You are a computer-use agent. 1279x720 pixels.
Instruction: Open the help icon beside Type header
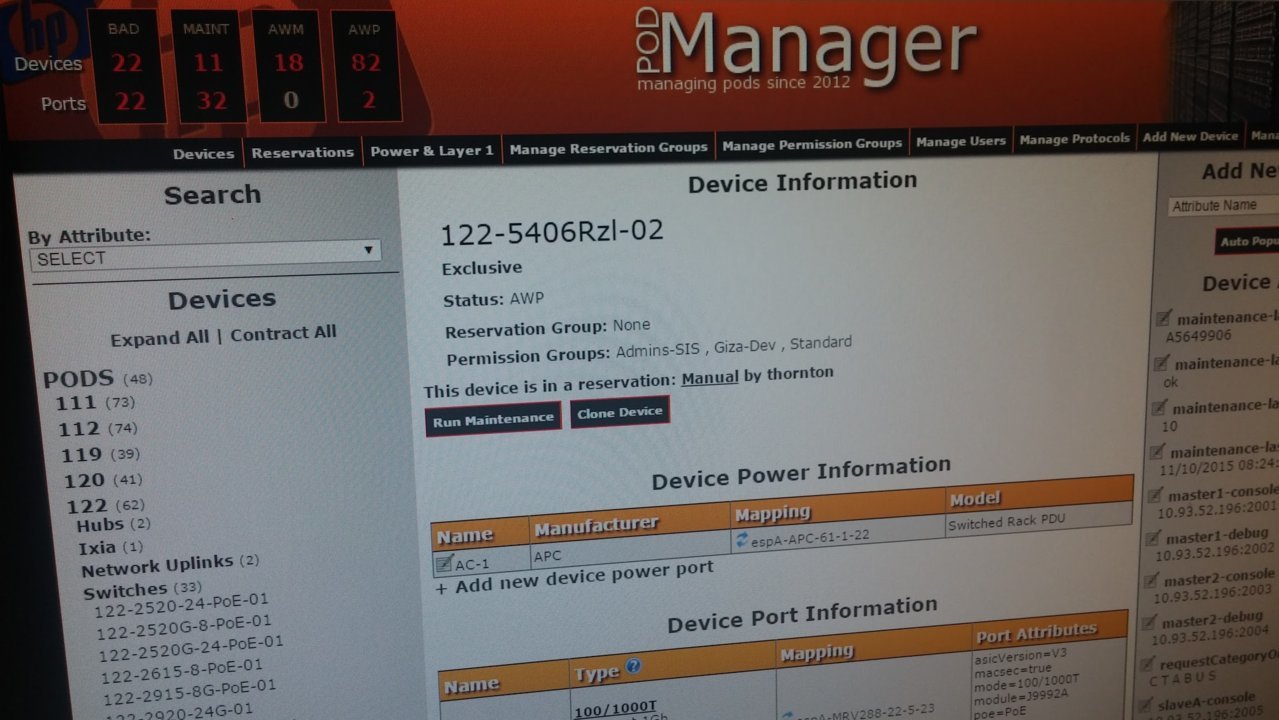[x=632, y=666]
